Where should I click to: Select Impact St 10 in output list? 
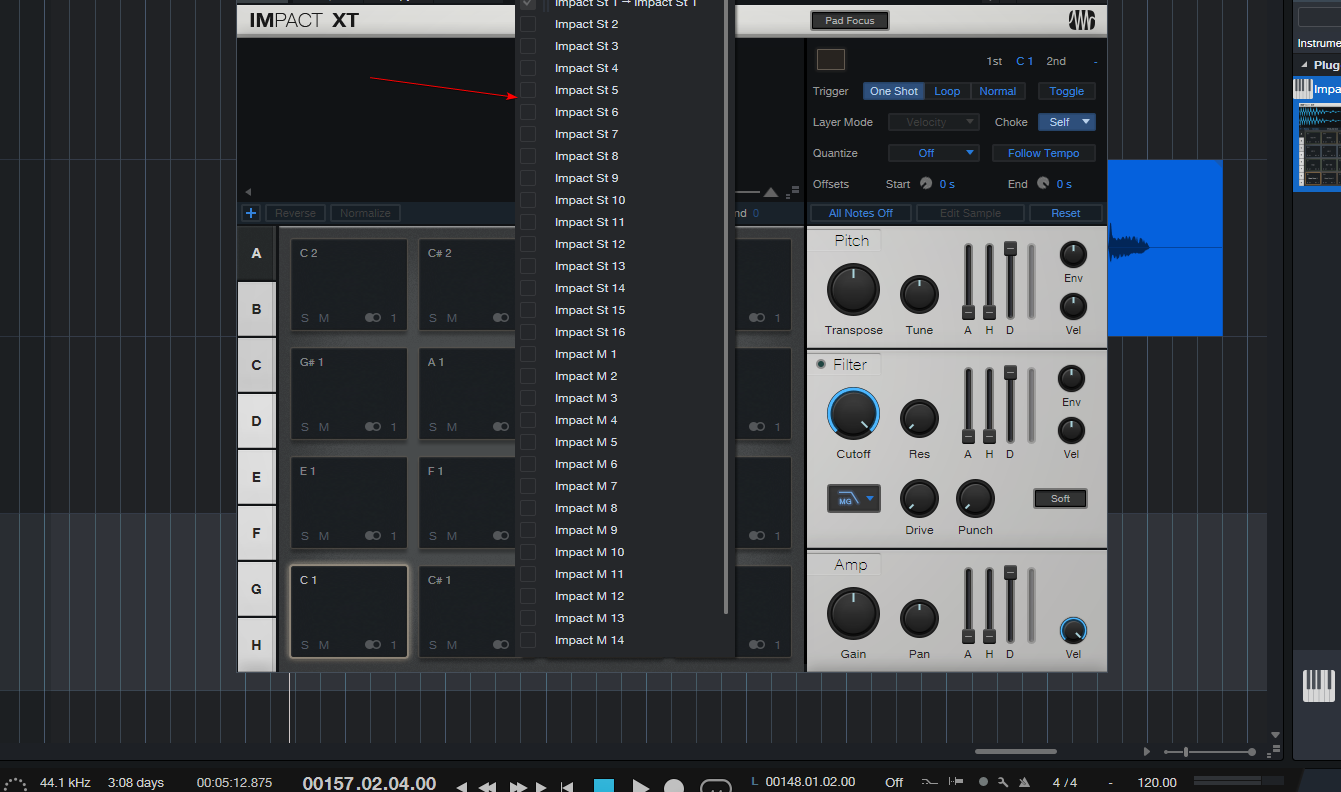[x=590, y=200]
